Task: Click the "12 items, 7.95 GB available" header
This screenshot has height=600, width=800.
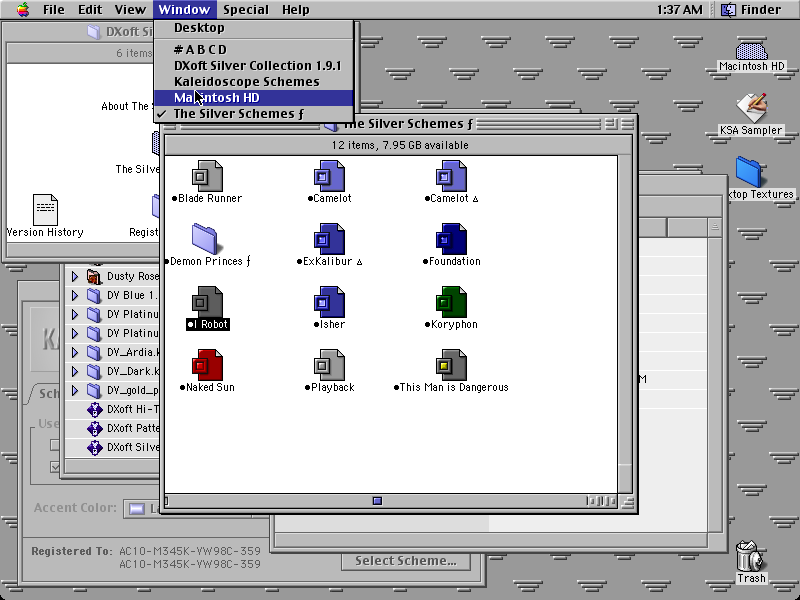Action: point(399,145)
